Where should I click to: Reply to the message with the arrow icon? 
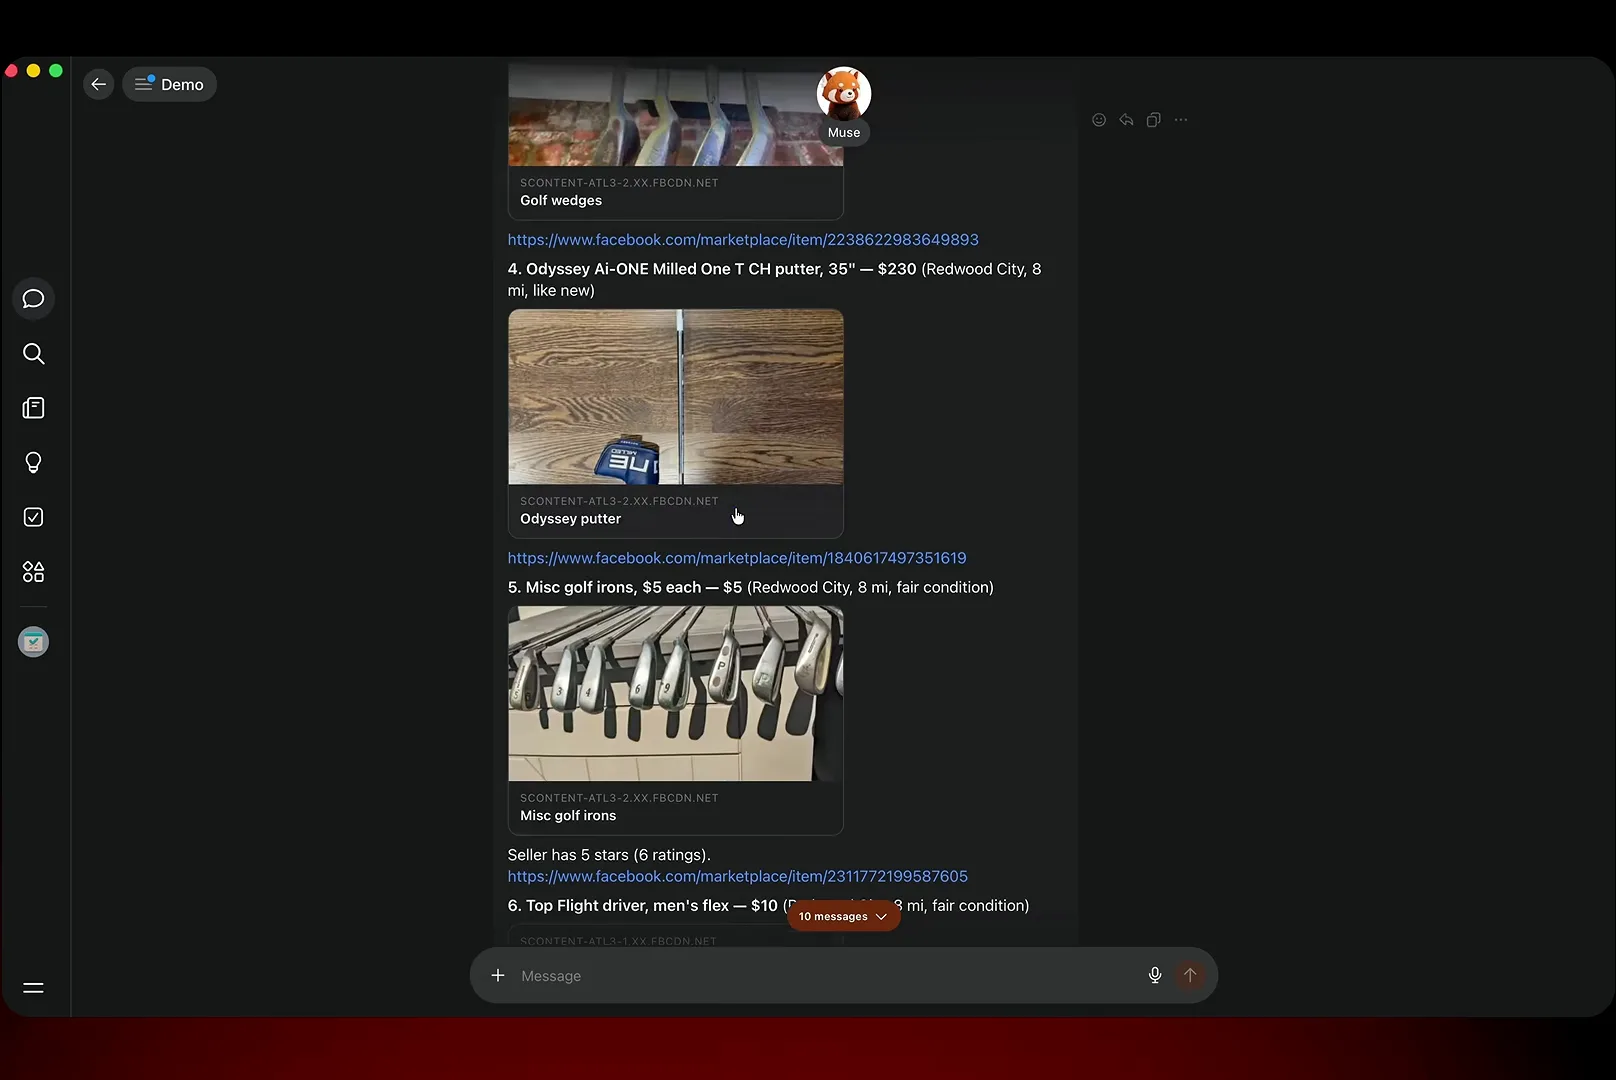[1126, 120]
